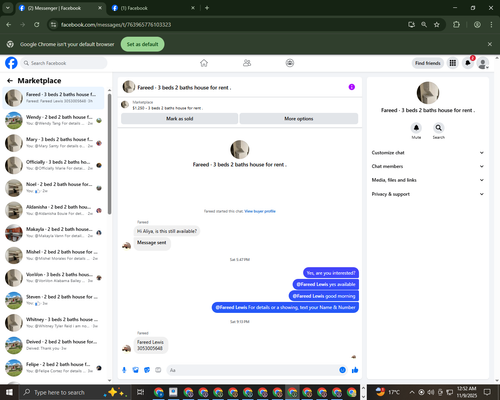The image size is (500, 400).
Task: Open Task View on the taskbar
Action: (x=141, y=392)
